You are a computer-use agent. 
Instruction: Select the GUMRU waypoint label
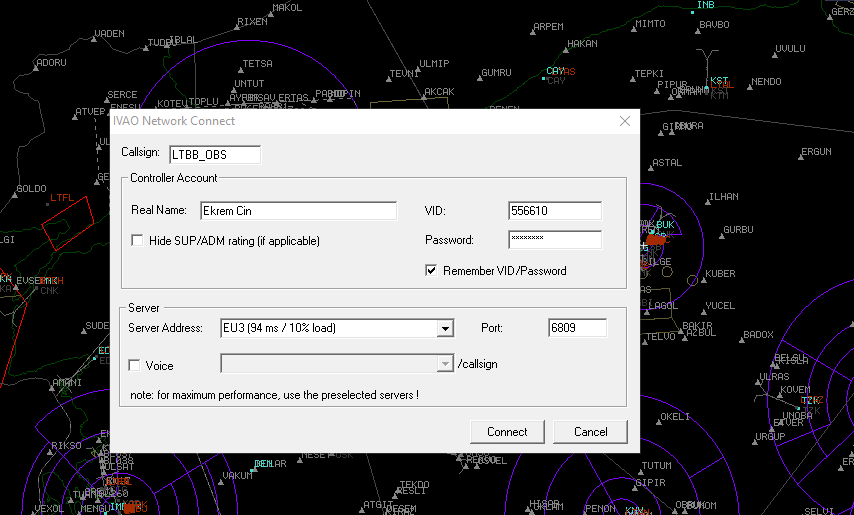click(x=496, y=72)
